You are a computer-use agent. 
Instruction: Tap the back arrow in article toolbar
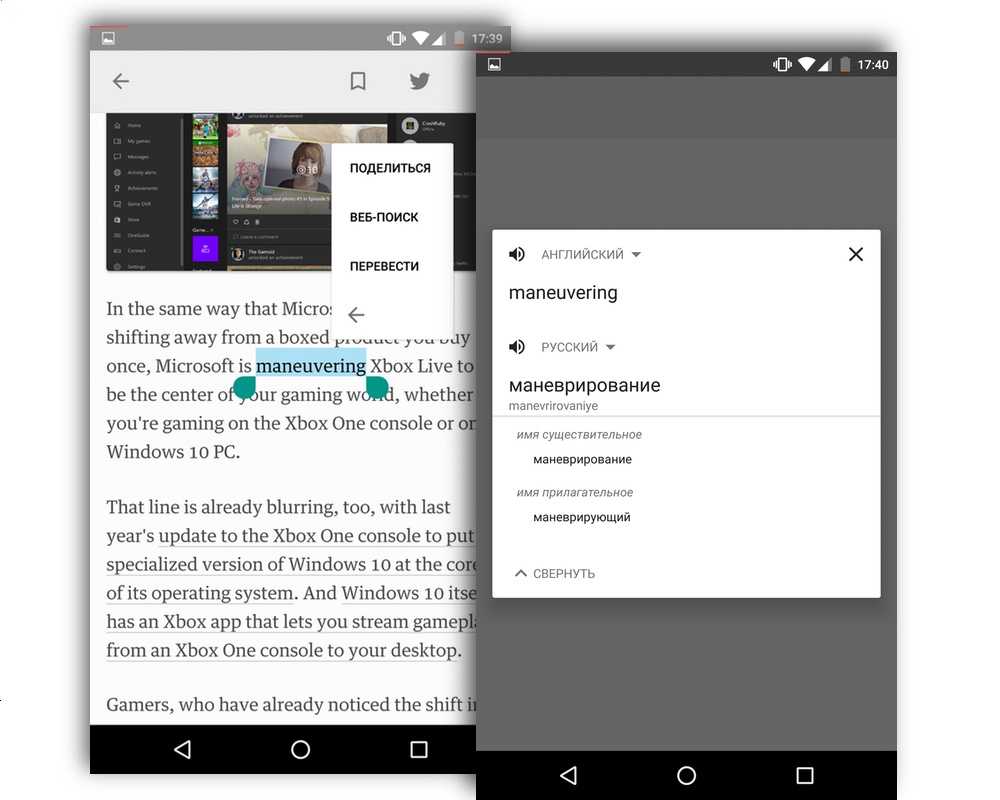pyautogui.click(x=121, y=82)
